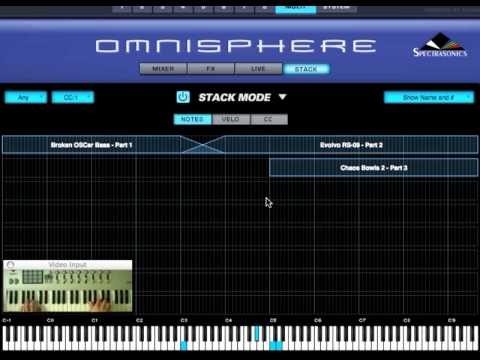Select the CC stack view button
This screenshot has width=480, height=360.
point(269,119)
